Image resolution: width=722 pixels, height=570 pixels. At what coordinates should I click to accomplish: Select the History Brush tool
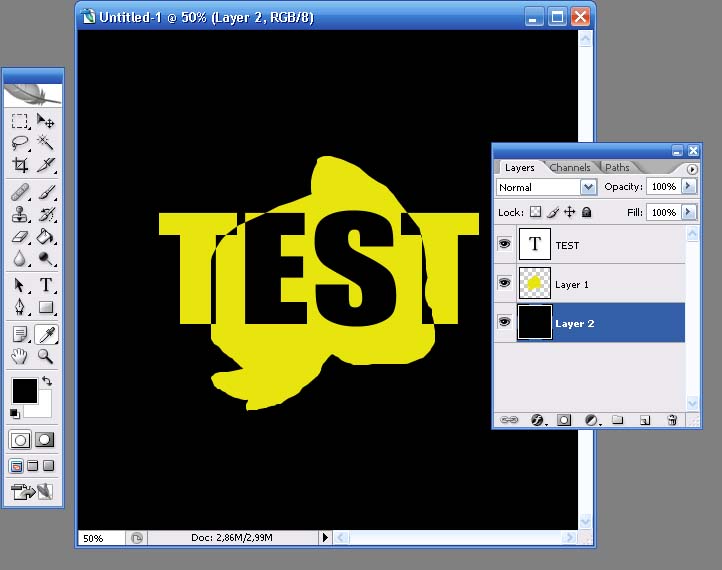click(46, 214)
